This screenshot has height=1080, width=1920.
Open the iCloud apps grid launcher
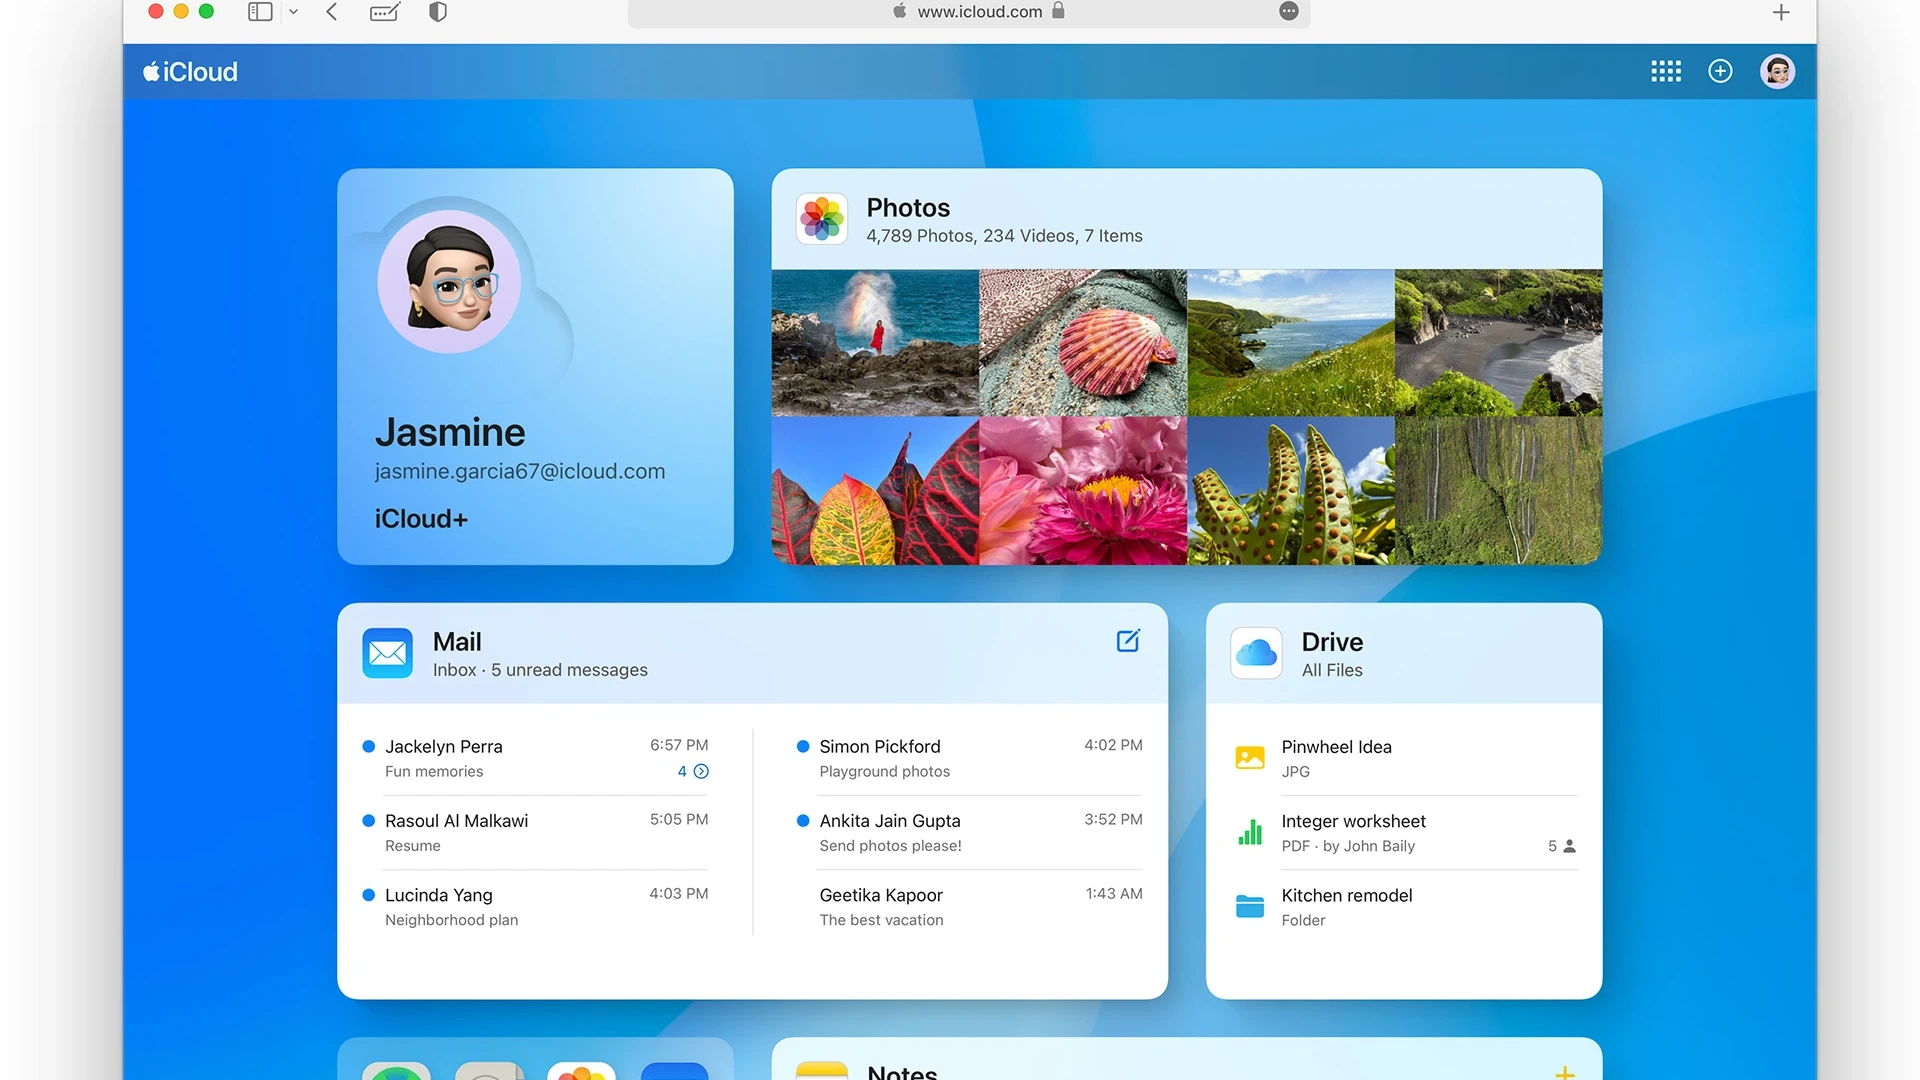pyautogui.click(x=1666, y=71)
